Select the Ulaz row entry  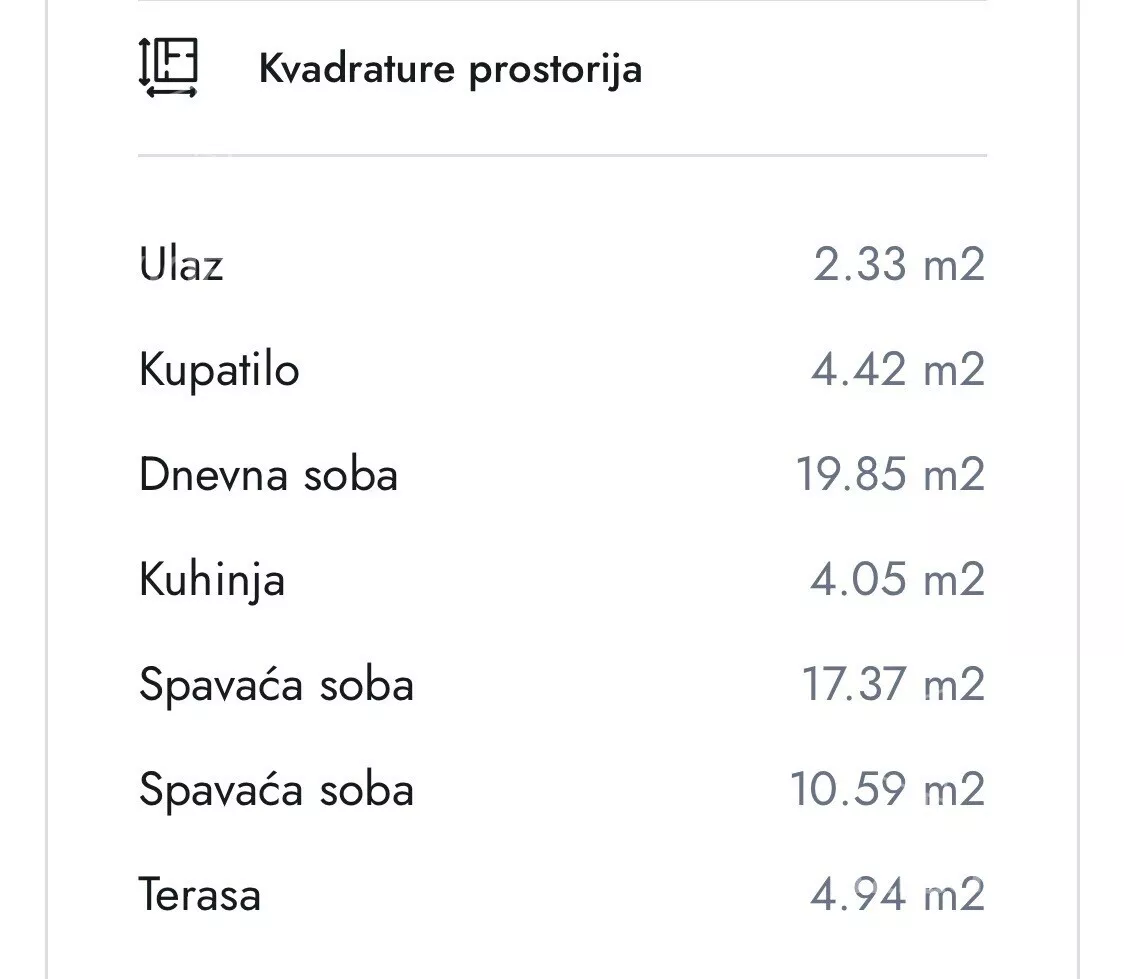[x=182, y=264]
